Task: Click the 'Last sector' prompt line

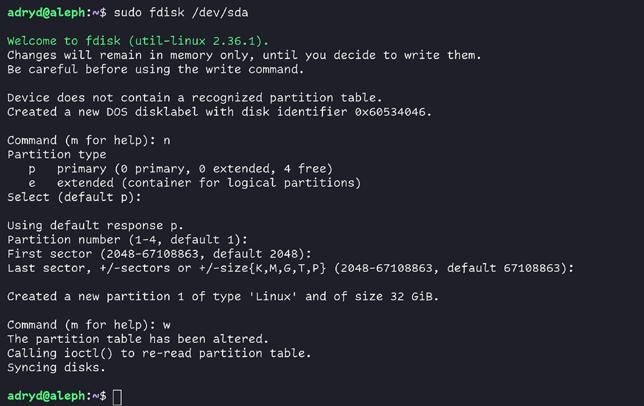Action: point(290,268)
